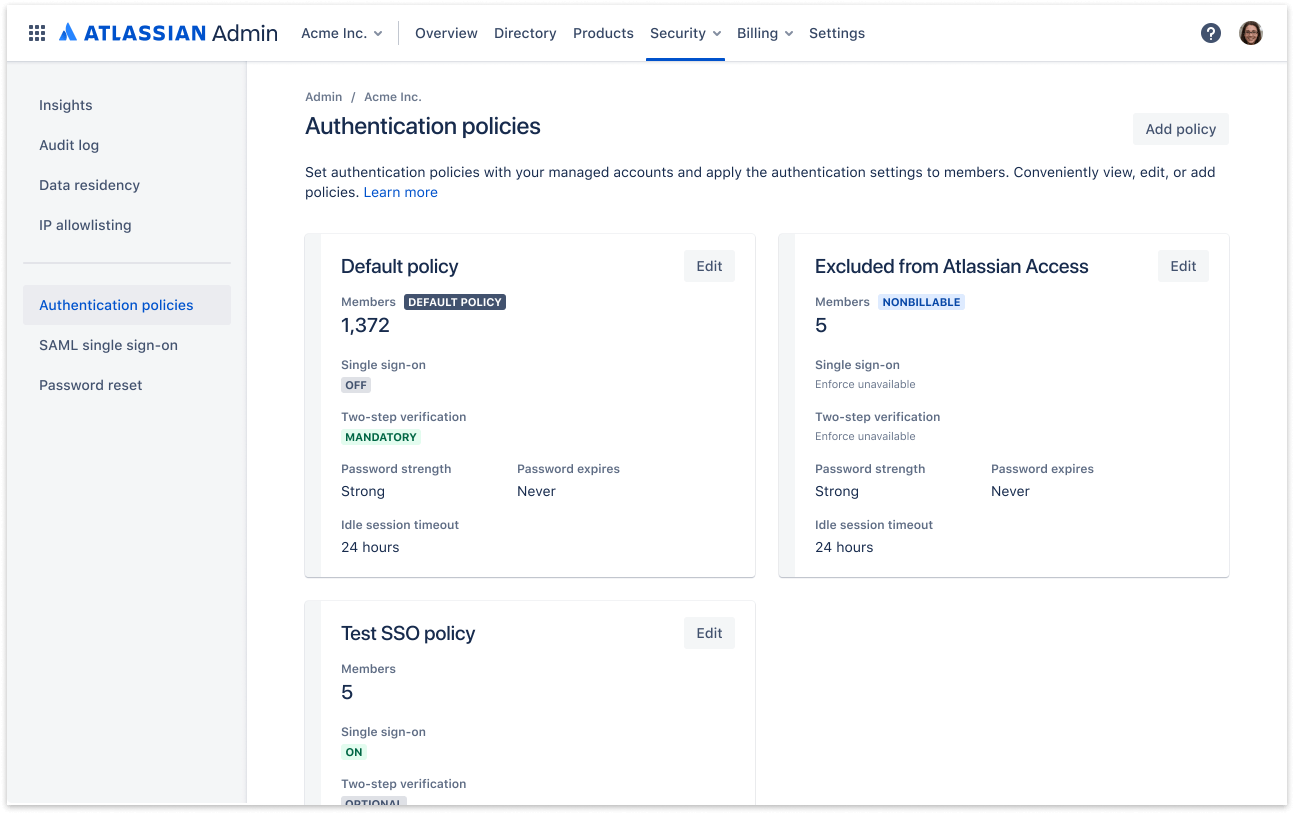Click the Atlassian logo in the header
The height and width of the screenshot is (814, 1294).
click(x=68, y=31)
